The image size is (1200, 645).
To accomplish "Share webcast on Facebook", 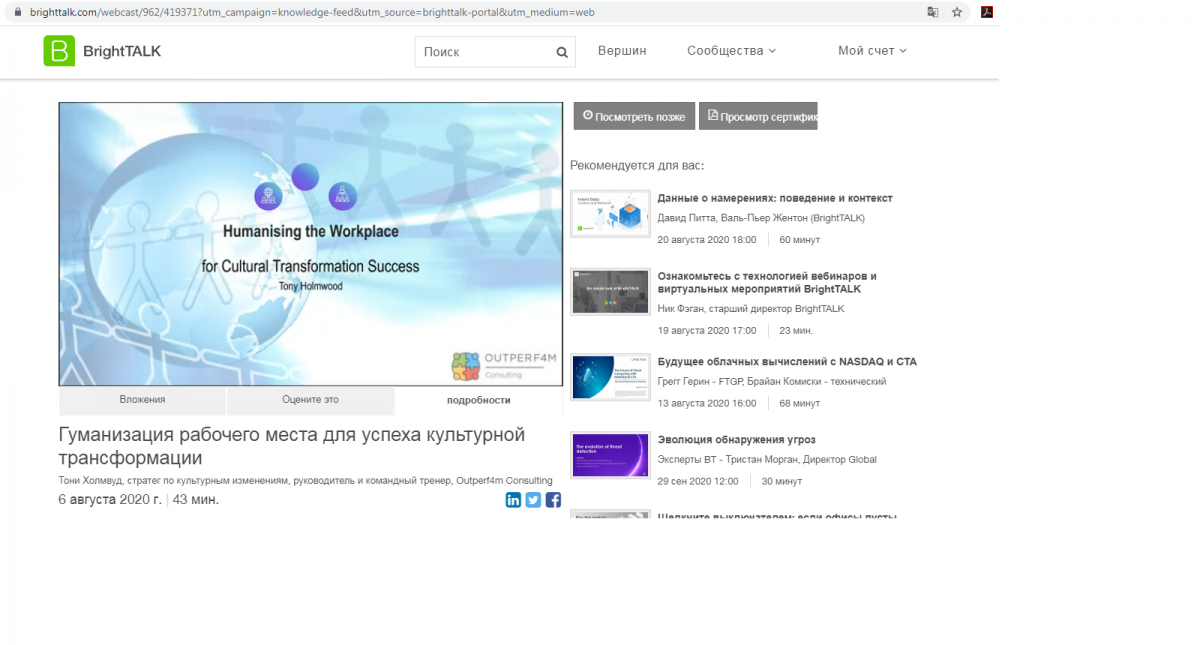I will point(553,500).
